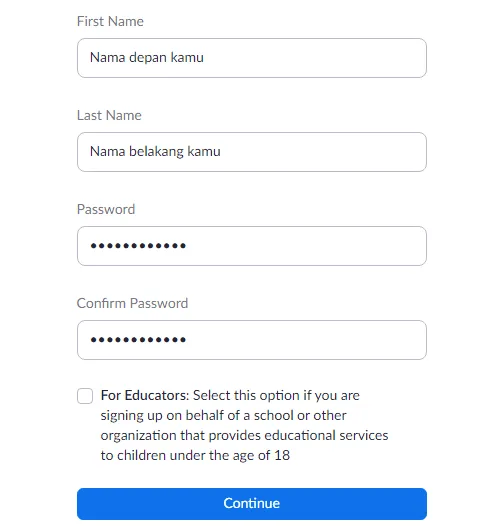Click 'organization that provides educational services' text
504x526 pixels.
(x=244, y=435)
